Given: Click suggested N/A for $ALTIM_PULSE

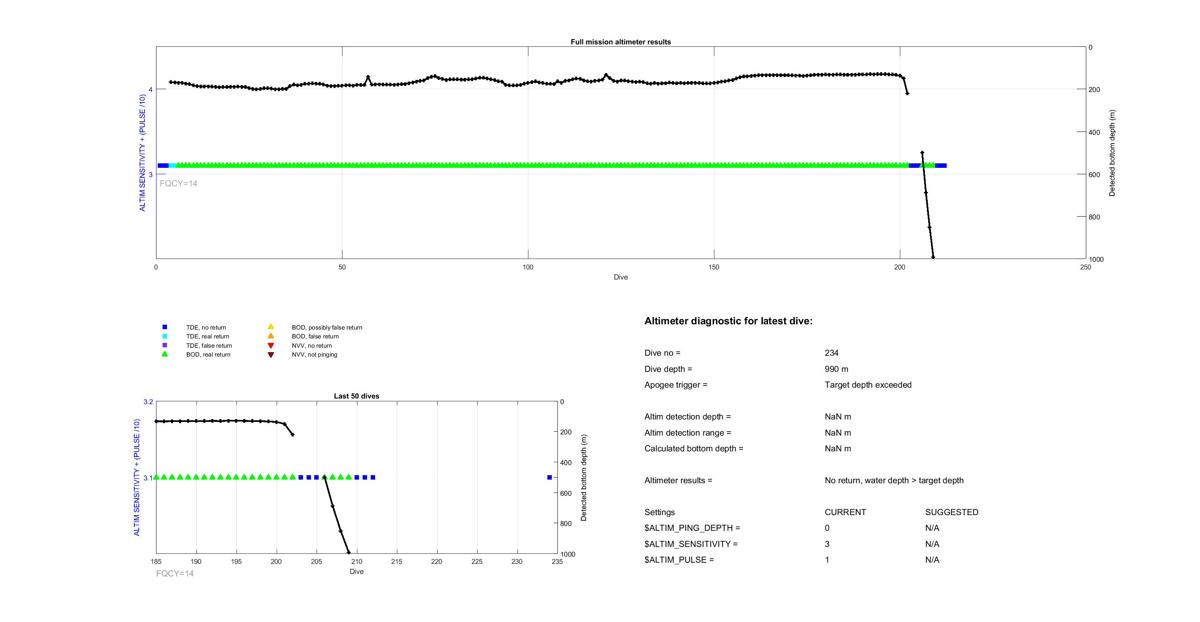Looking at the screenshot, I should 932,560.
